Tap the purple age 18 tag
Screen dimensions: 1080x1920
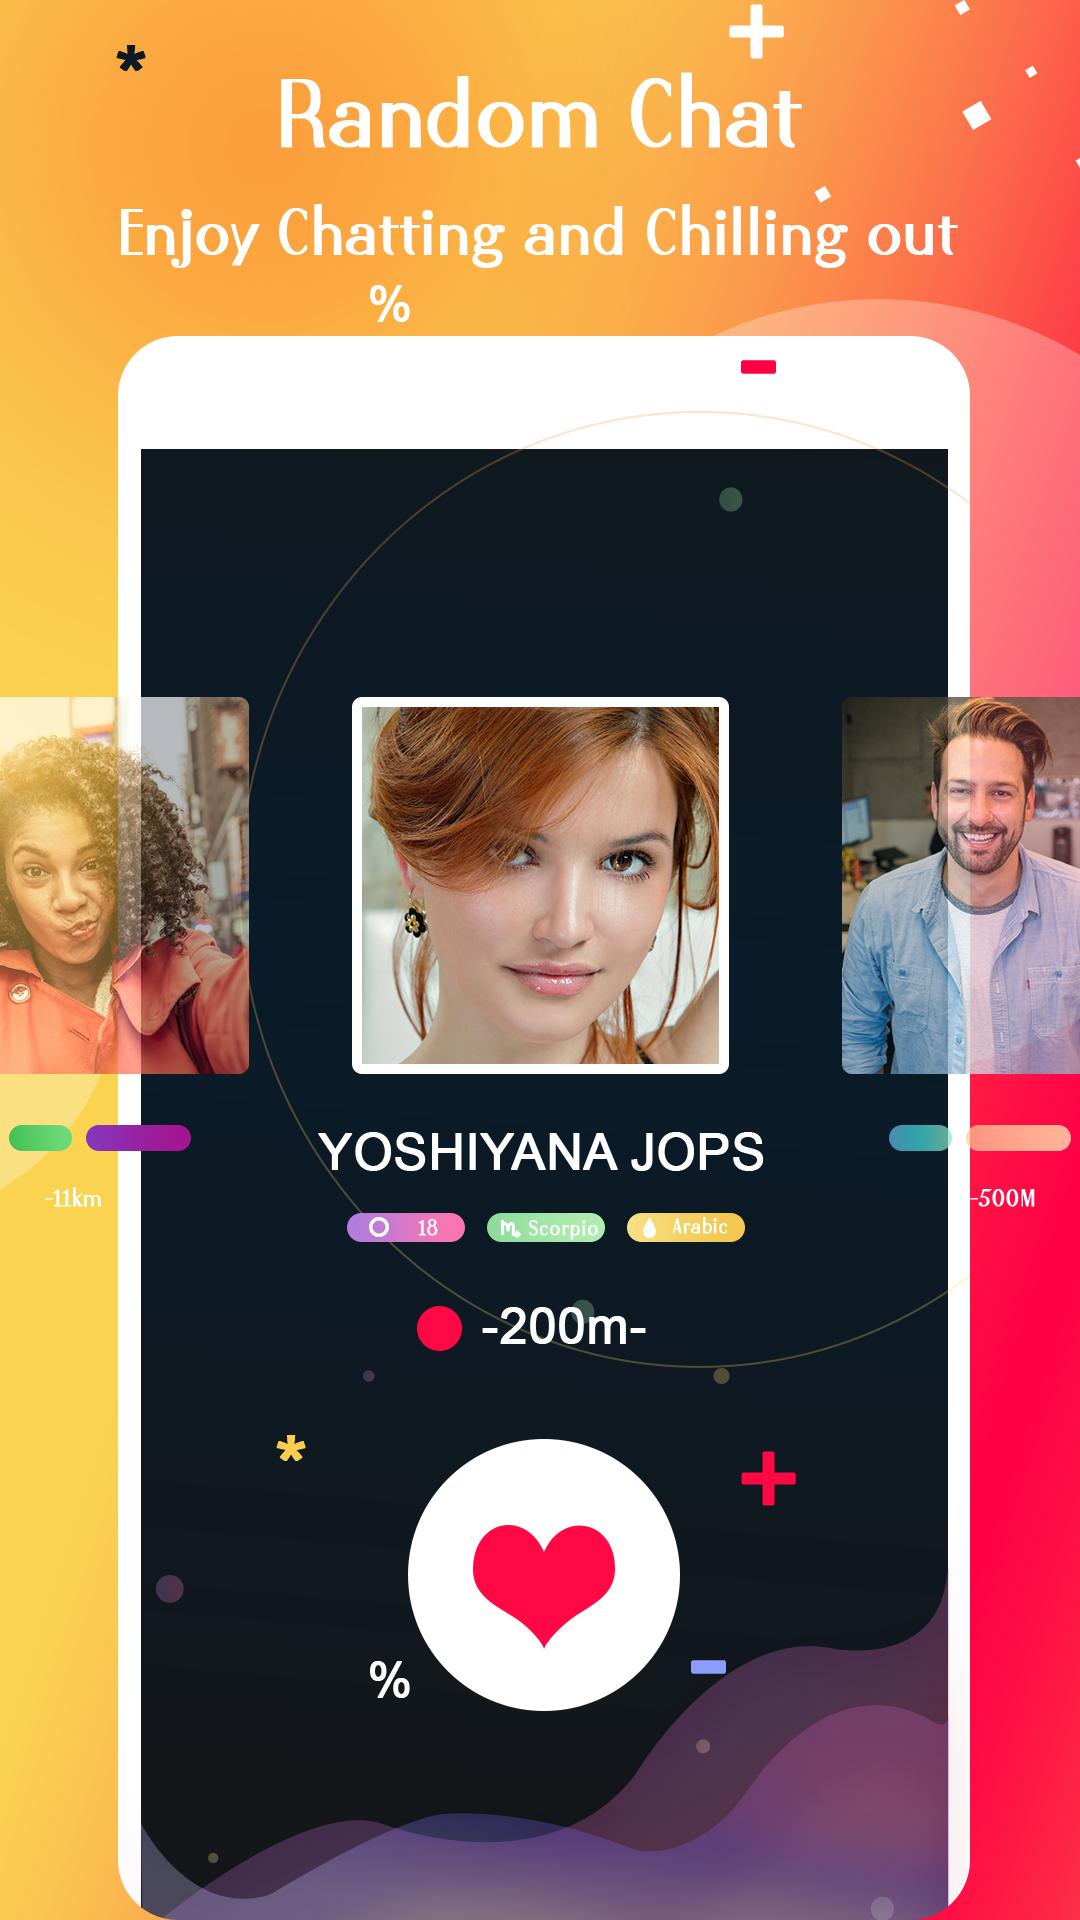[406, 1227]
